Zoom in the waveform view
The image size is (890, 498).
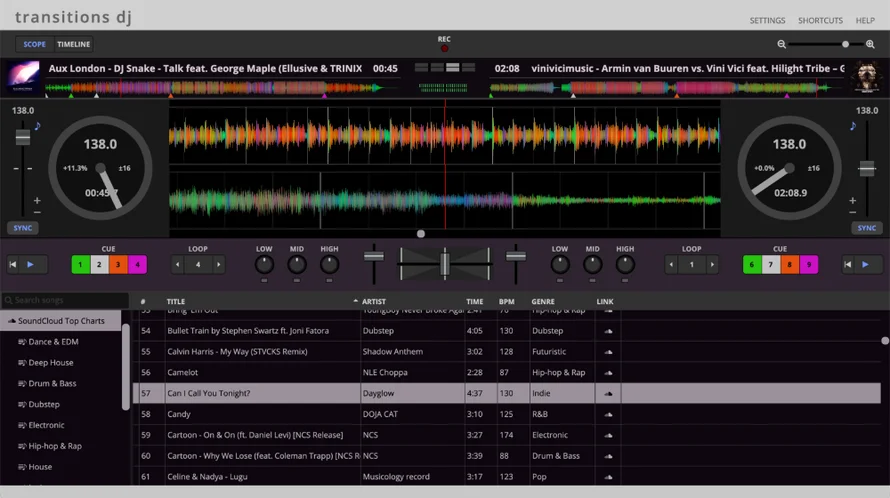870,44
